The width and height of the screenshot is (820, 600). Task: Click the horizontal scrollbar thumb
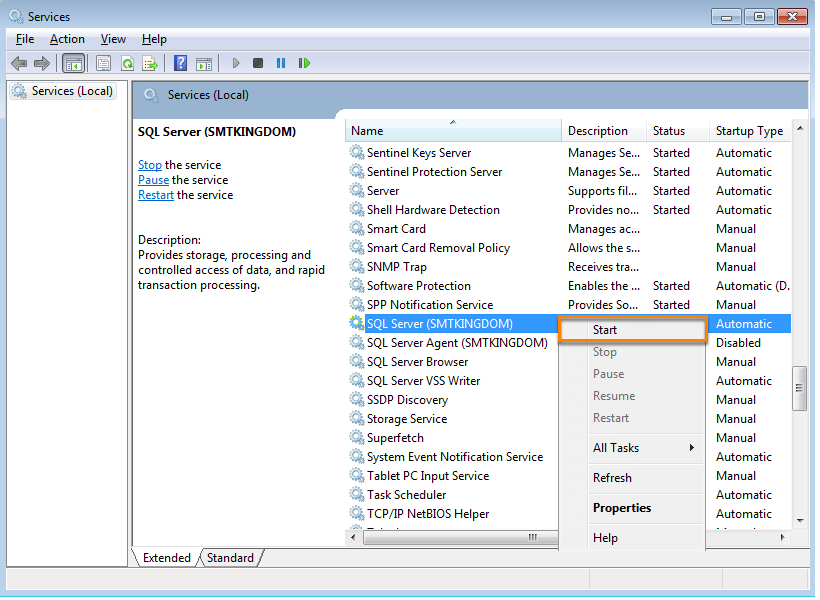[x=463, y=540]
